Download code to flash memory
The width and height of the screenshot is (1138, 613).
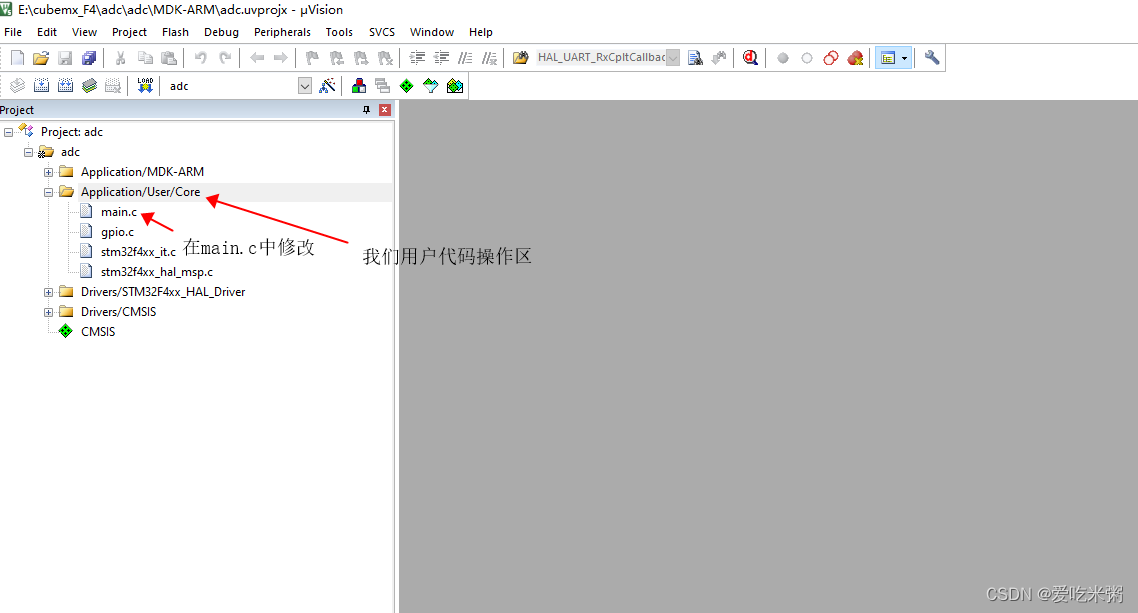145,85
